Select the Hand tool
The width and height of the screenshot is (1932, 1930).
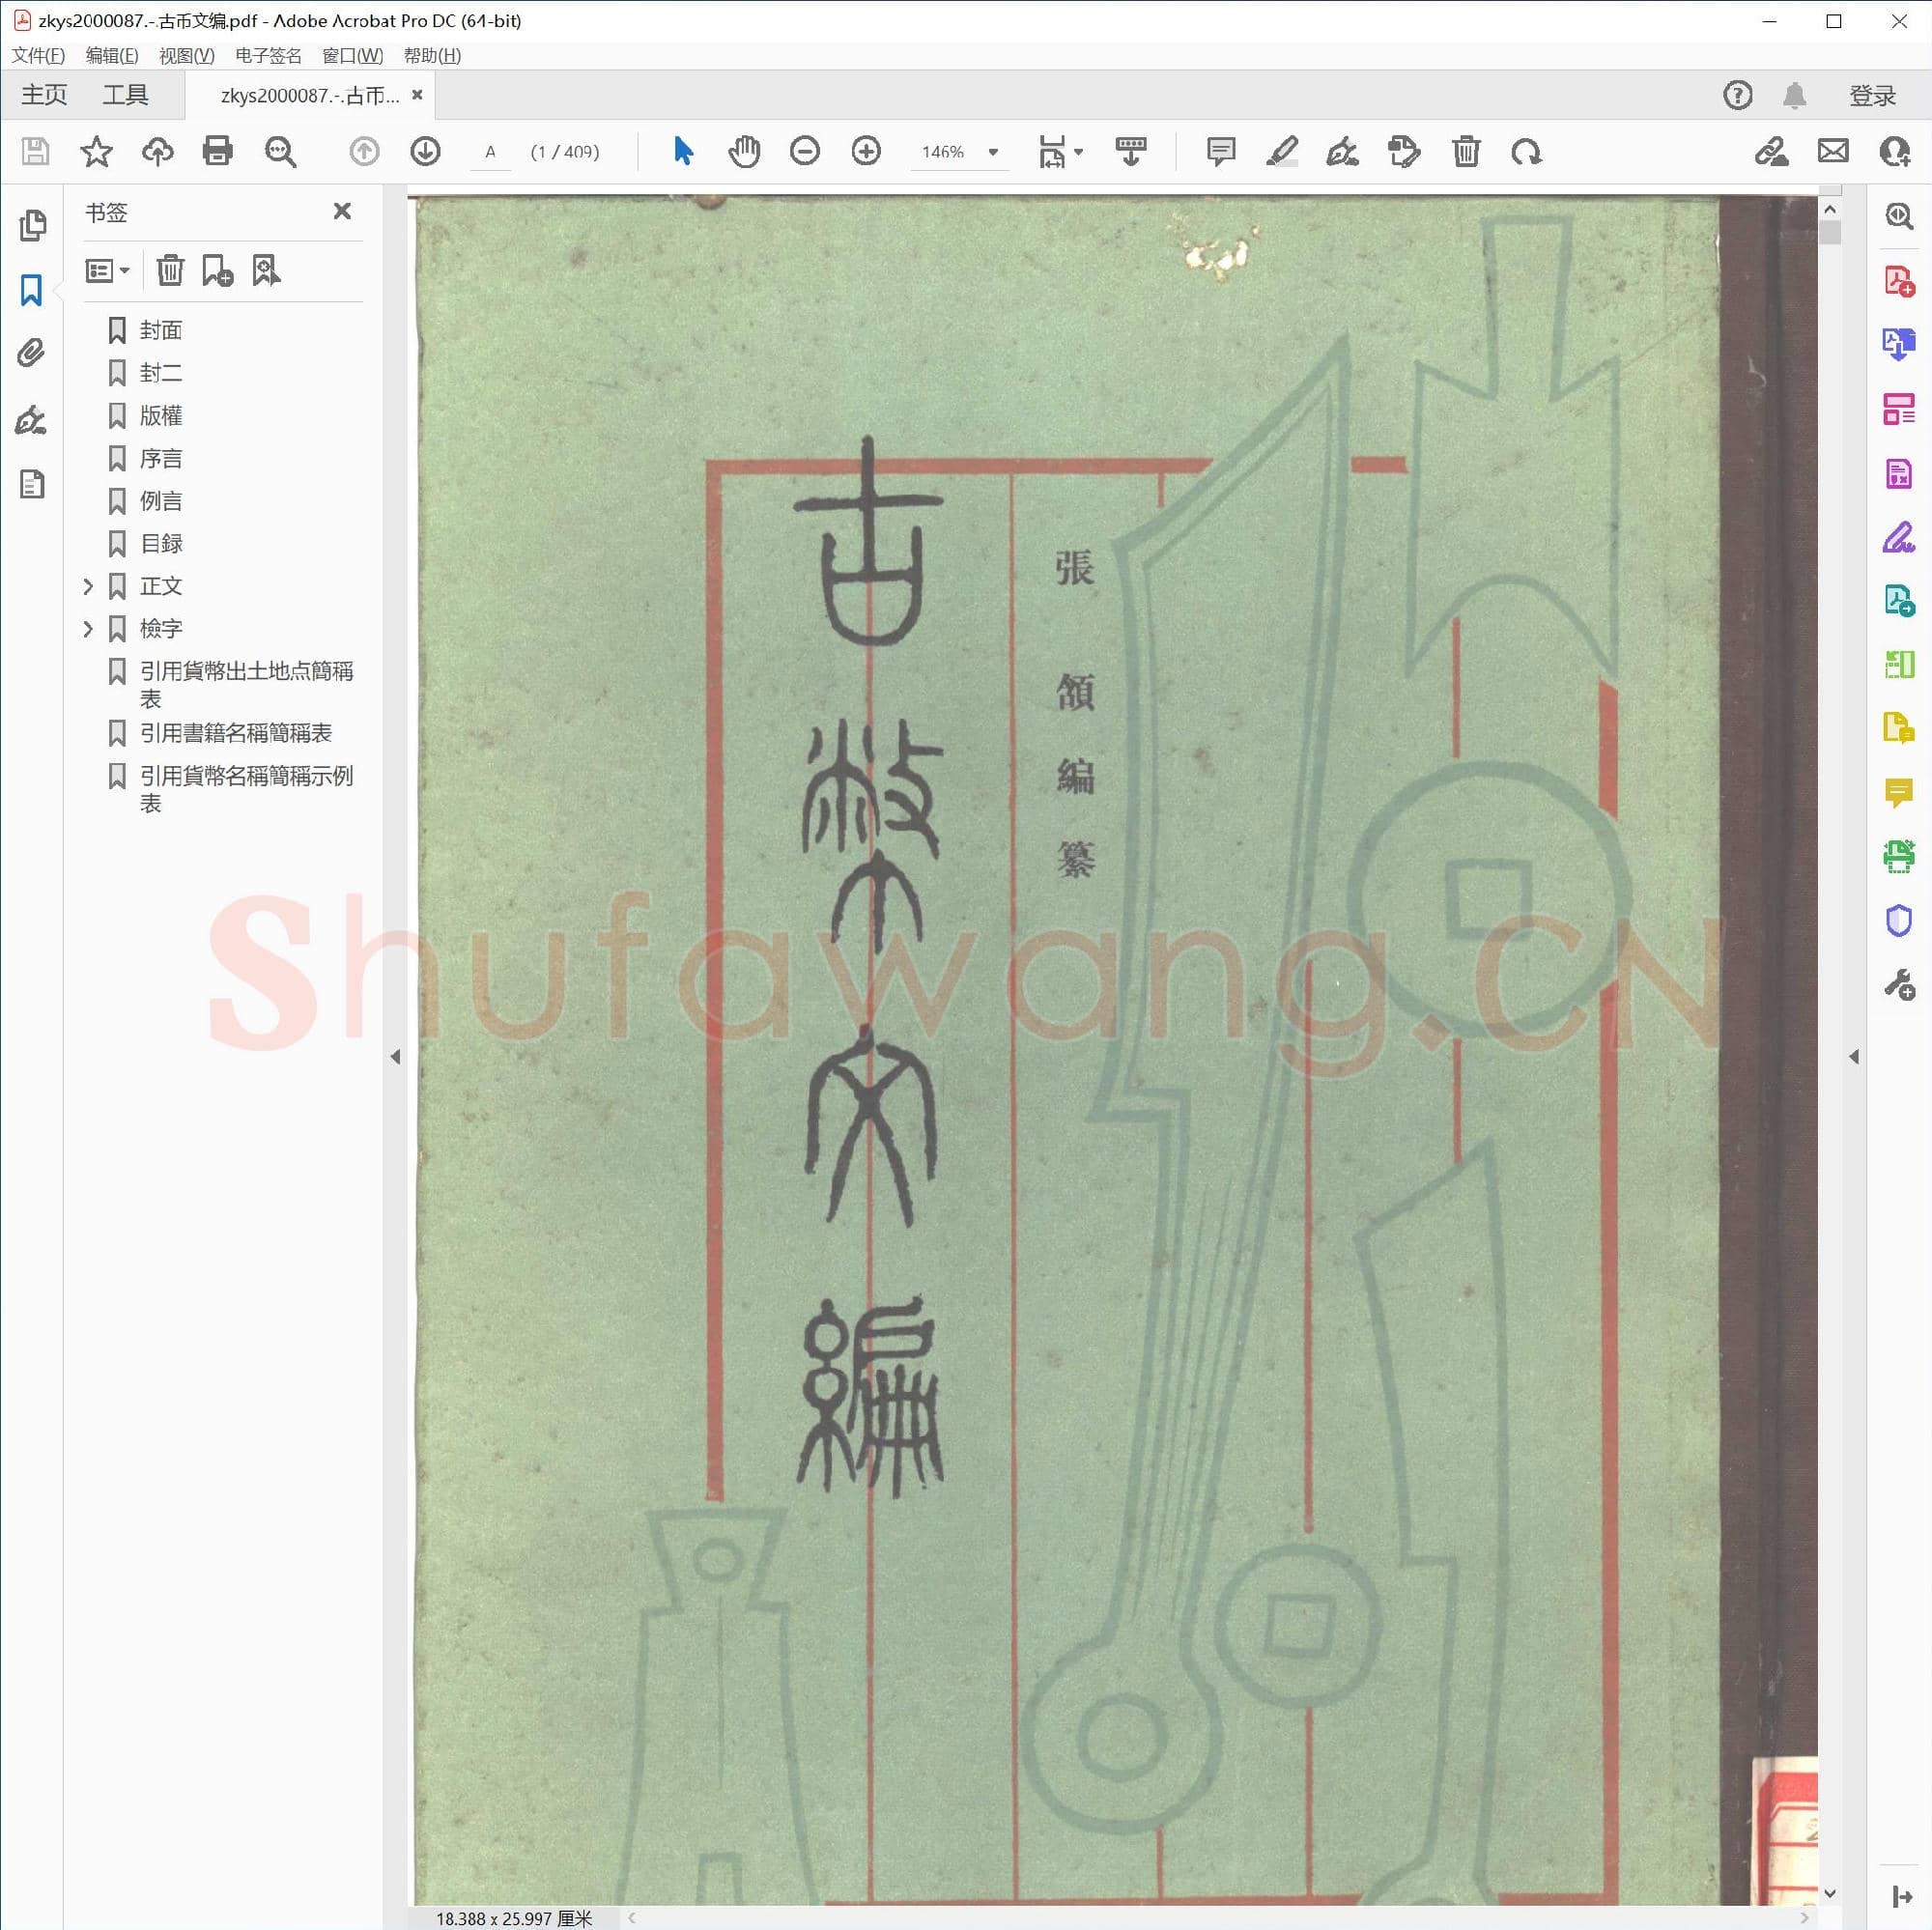(x=744, y=152)
